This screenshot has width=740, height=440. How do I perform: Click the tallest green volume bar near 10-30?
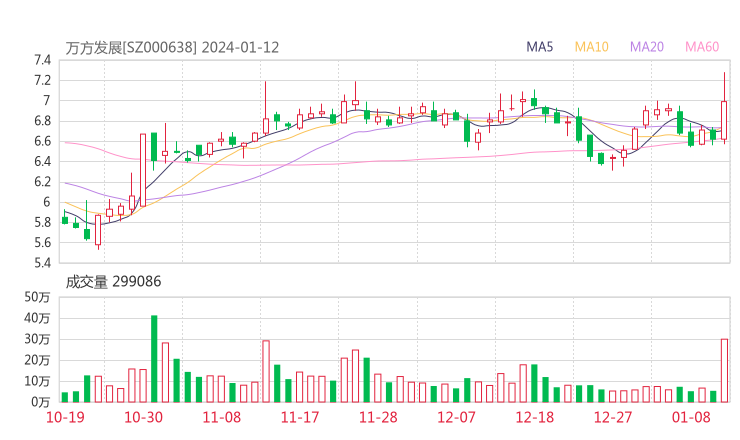154,359
